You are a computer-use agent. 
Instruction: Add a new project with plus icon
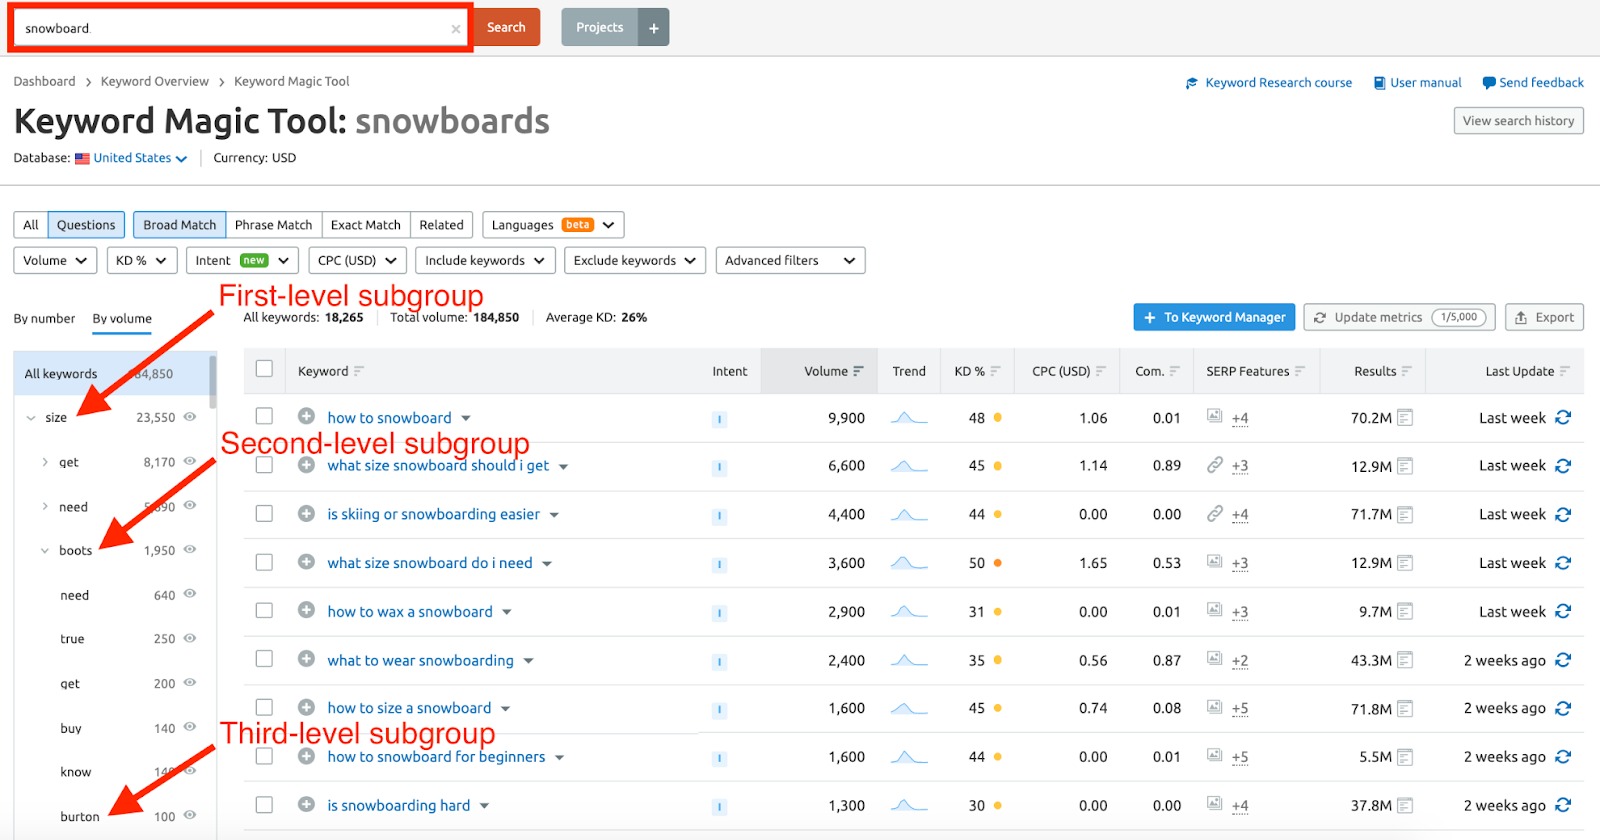click(x=654, y=28)
